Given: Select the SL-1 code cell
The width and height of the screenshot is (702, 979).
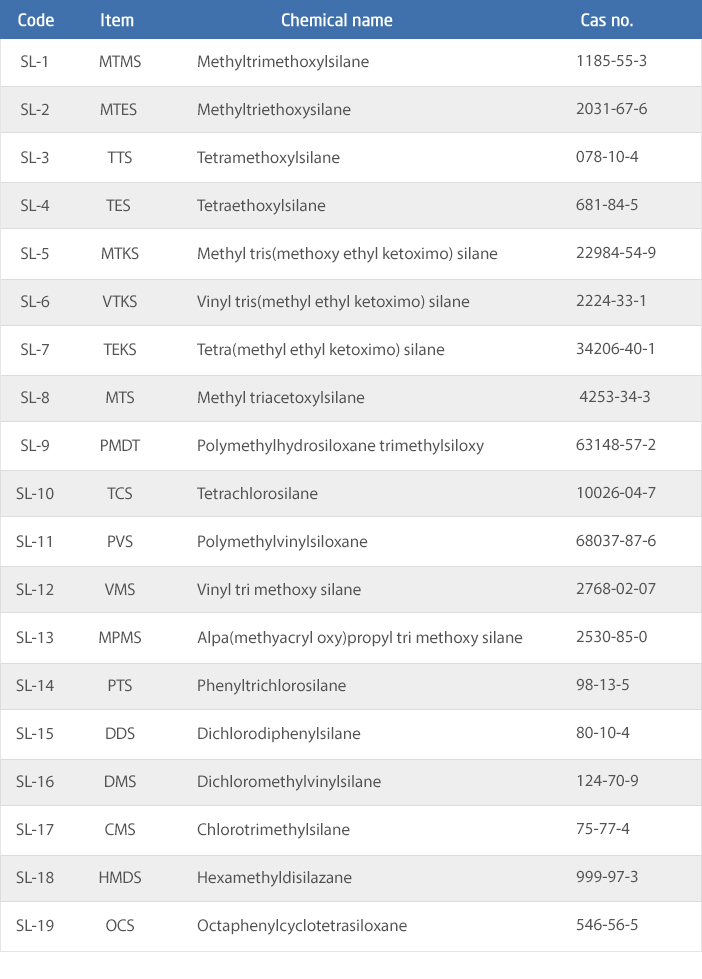Looking at the screenshot, I should [x=35, y=62].
